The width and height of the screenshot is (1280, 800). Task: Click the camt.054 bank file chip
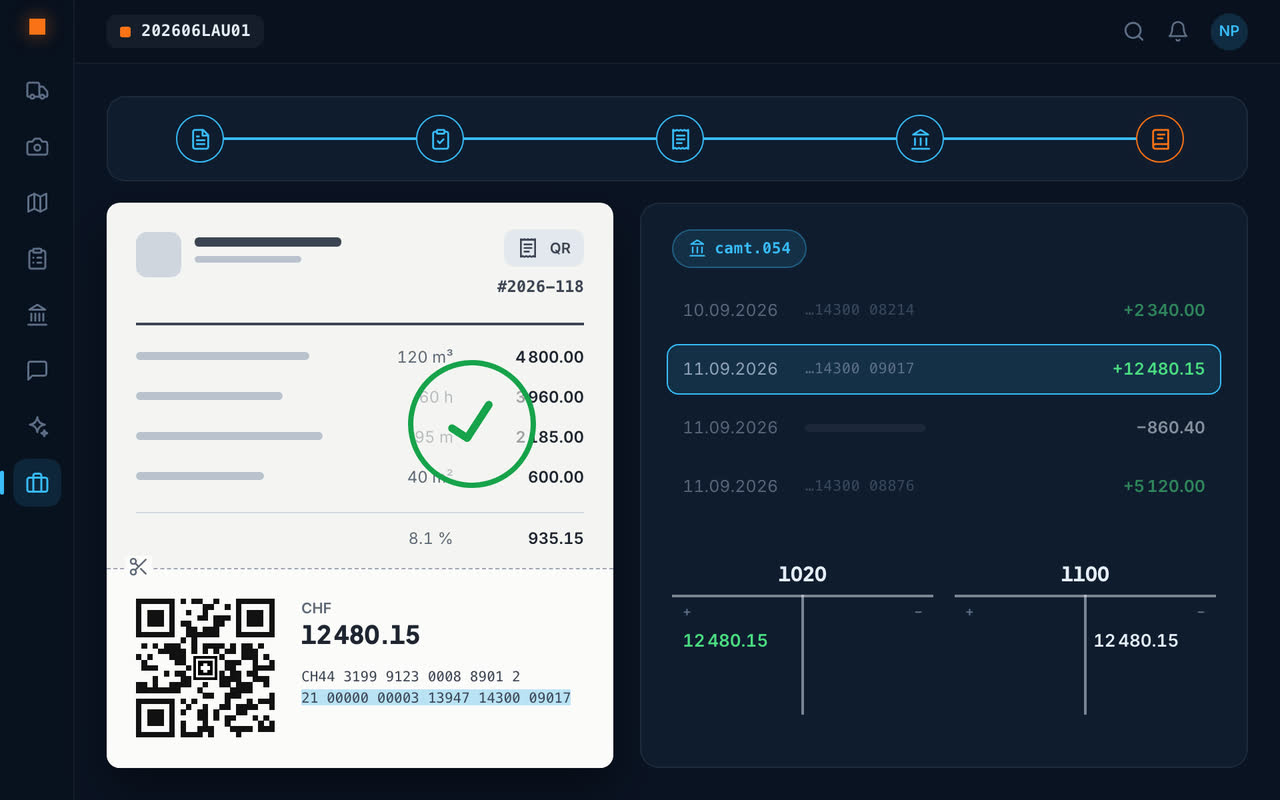click(739, 248)
